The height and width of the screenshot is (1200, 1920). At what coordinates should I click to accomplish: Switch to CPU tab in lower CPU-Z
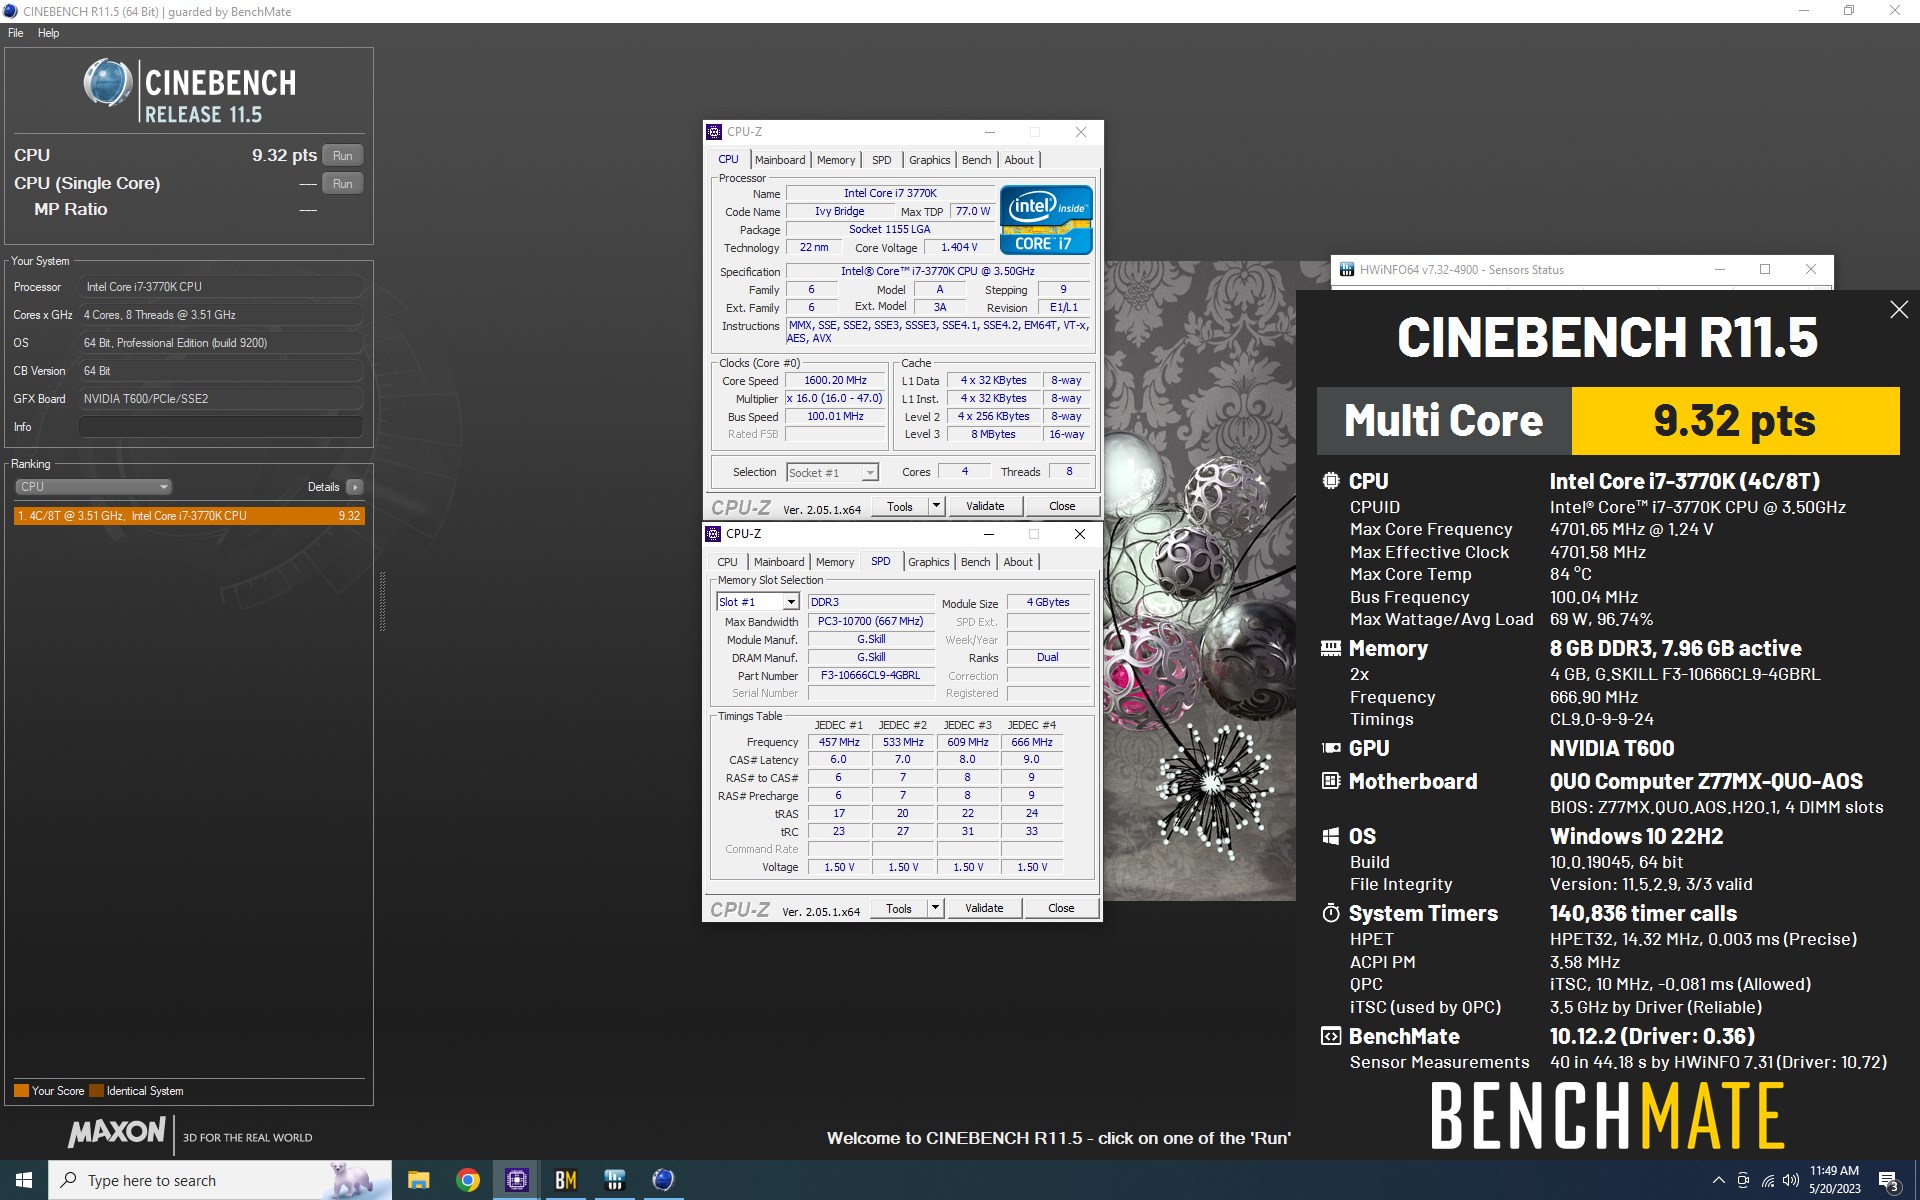point(727,562)
